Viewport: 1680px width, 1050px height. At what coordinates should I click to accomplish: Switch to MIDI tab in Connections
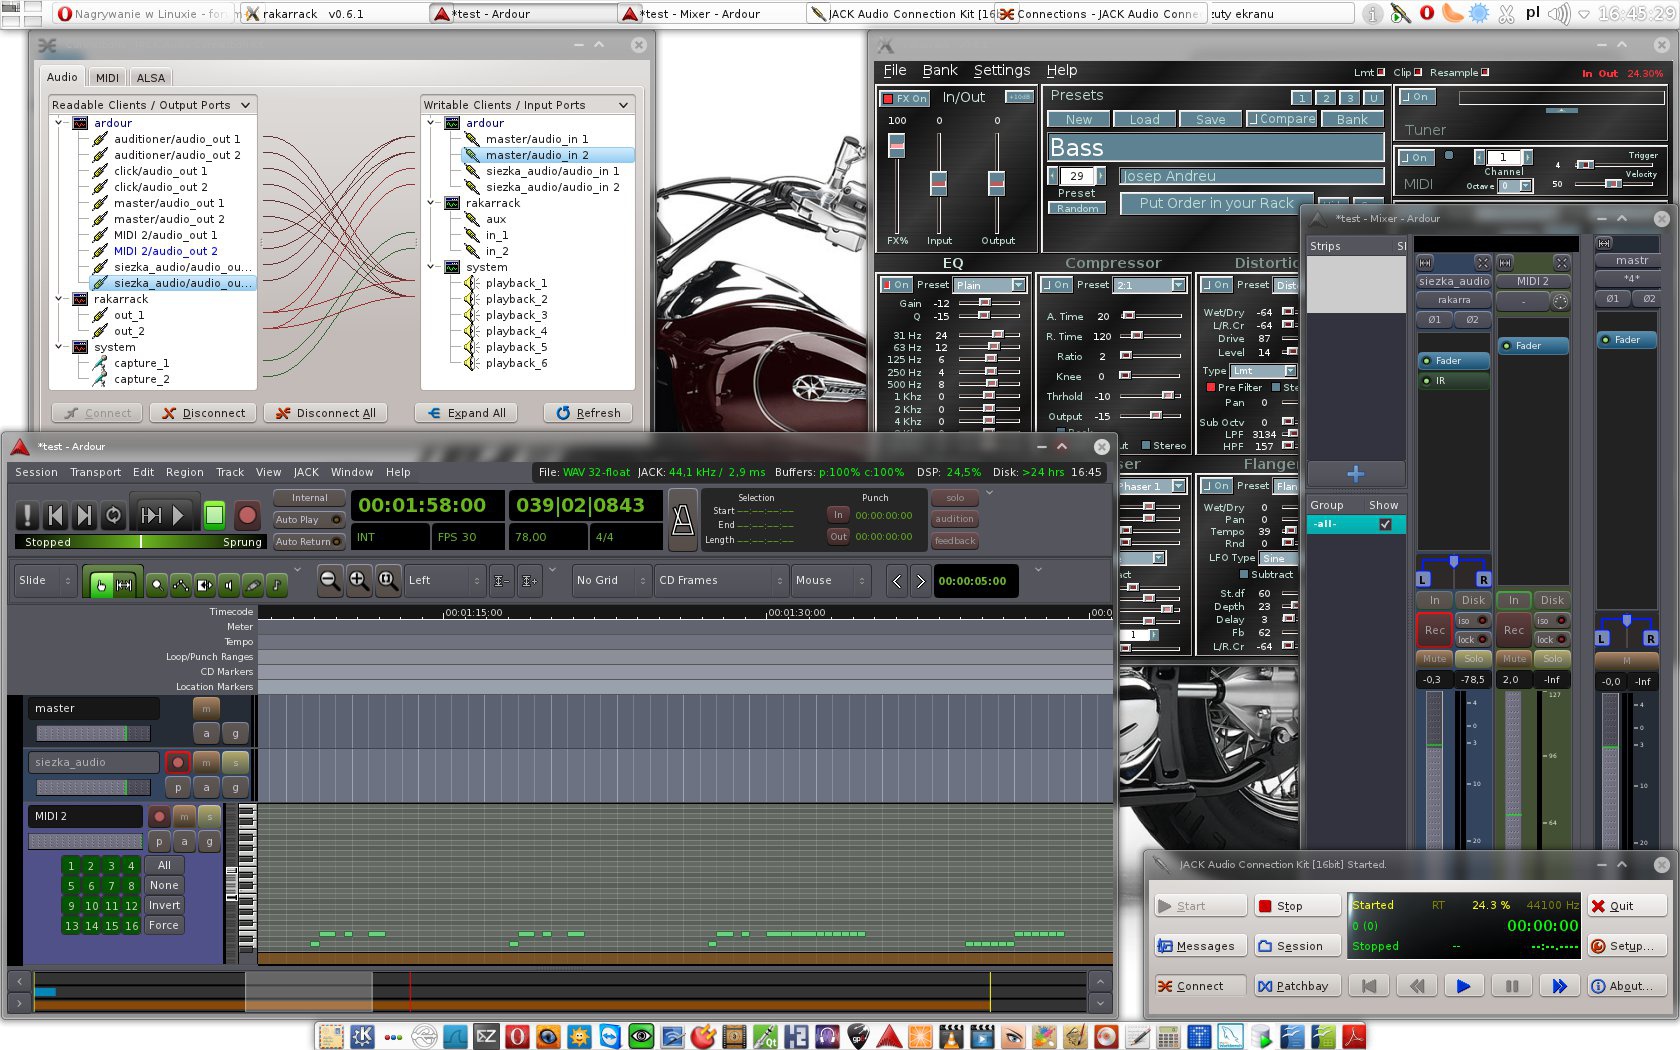(107, 78)
